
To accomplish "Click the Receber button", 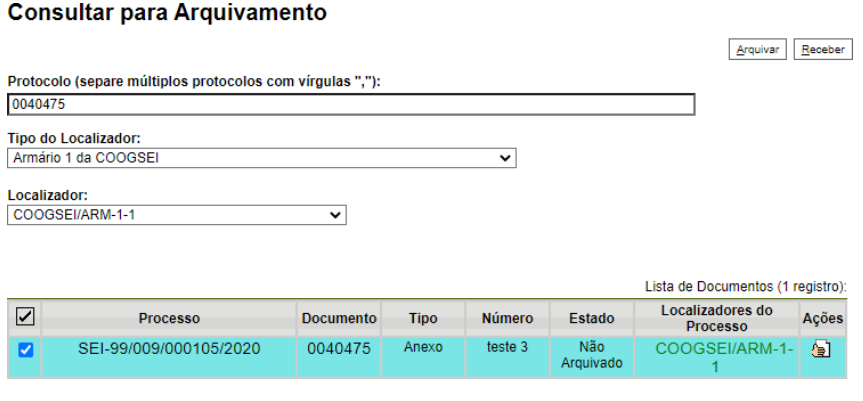I will coord(820,50).
